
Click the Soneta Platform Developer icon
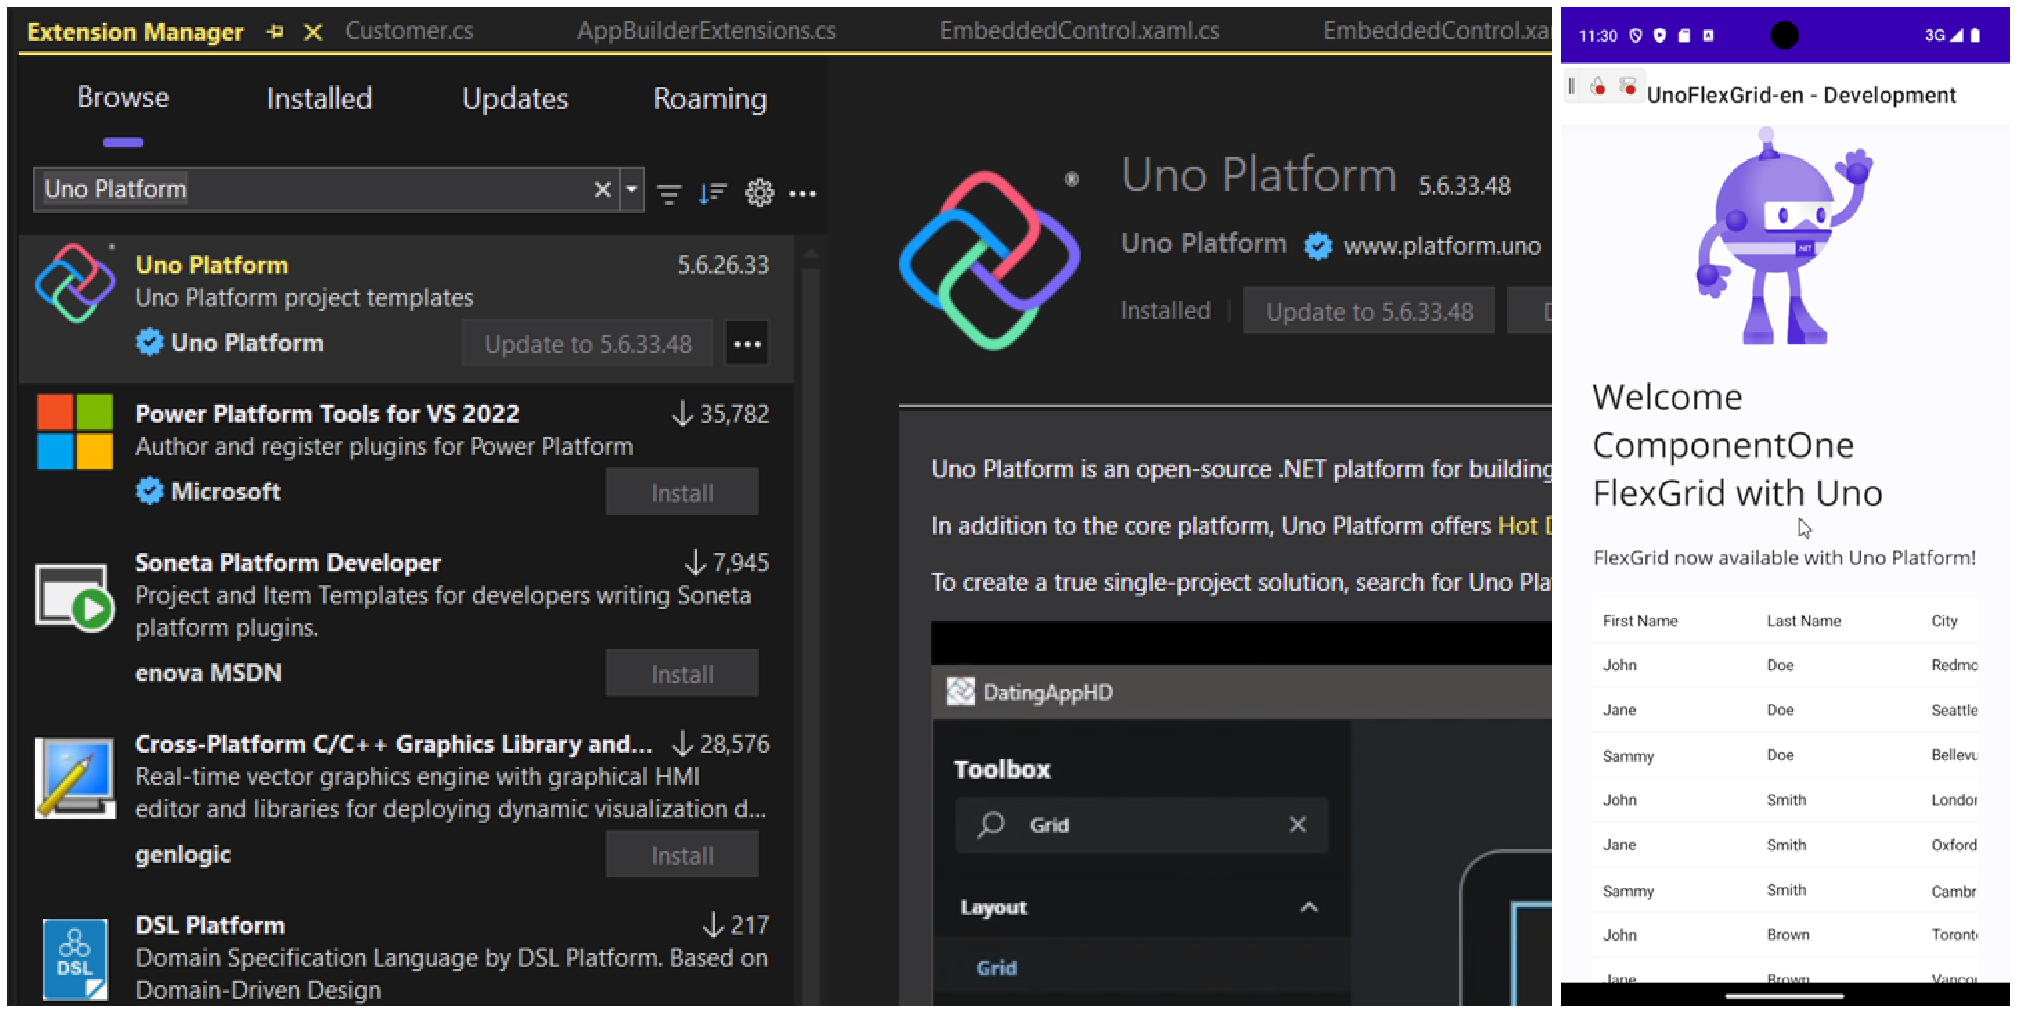[x=75, y=597]
